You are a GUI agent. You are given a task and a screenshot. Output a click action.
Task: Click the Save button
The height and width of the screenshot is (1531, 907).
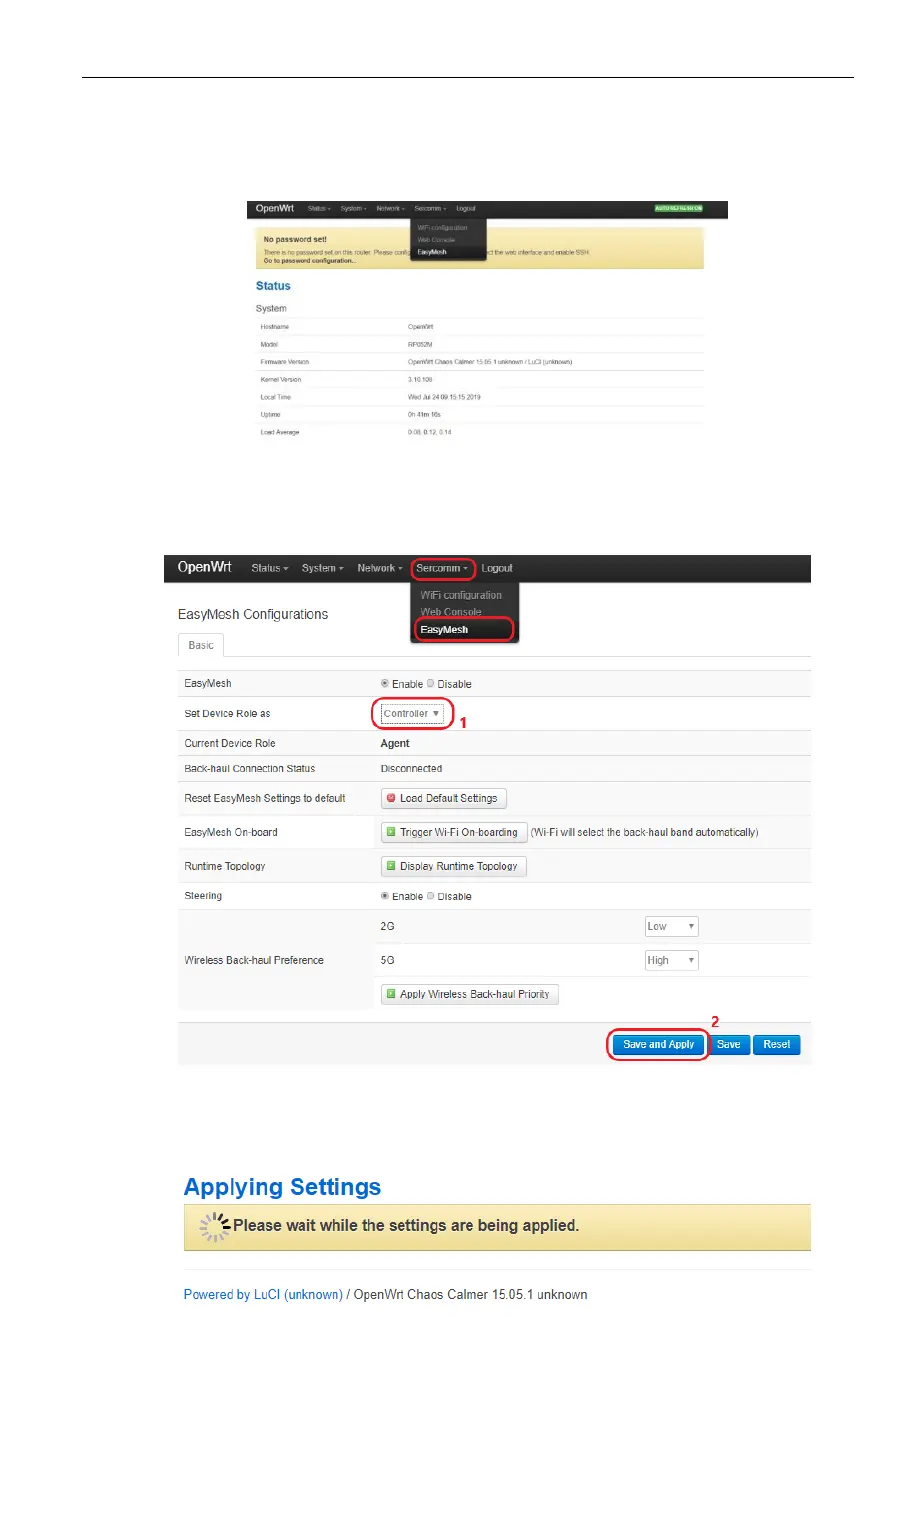[x=729, y=1045]
